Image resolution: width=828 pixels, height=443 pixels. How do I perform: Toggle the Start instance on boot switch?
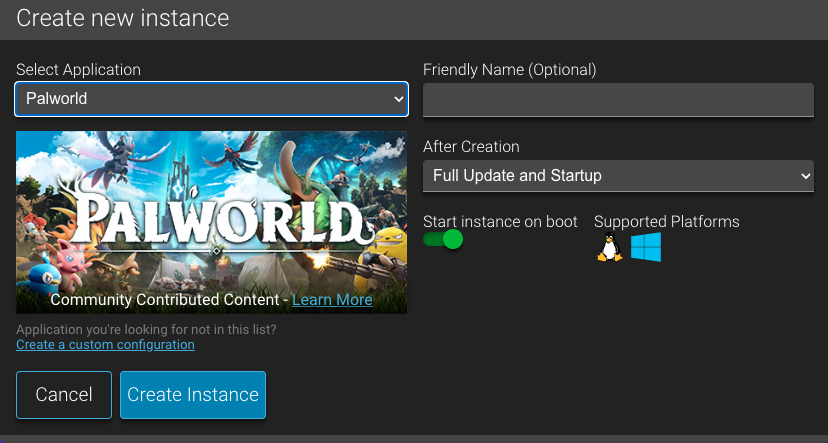coord(443,239)
